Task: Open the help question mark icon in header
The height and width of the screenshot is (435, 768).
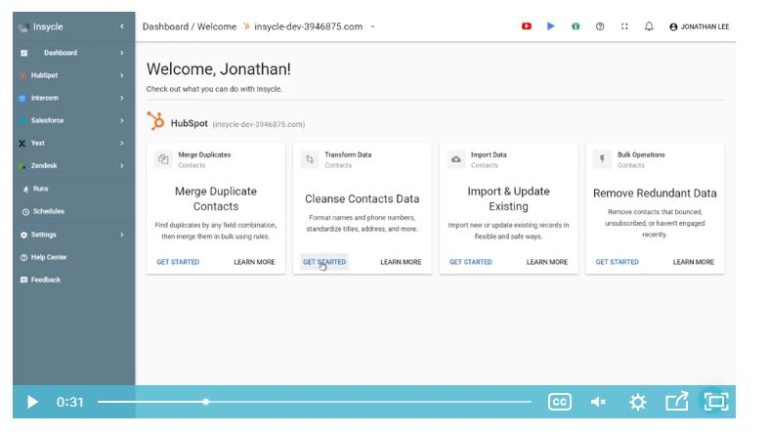Action: (x=599, y=27)
